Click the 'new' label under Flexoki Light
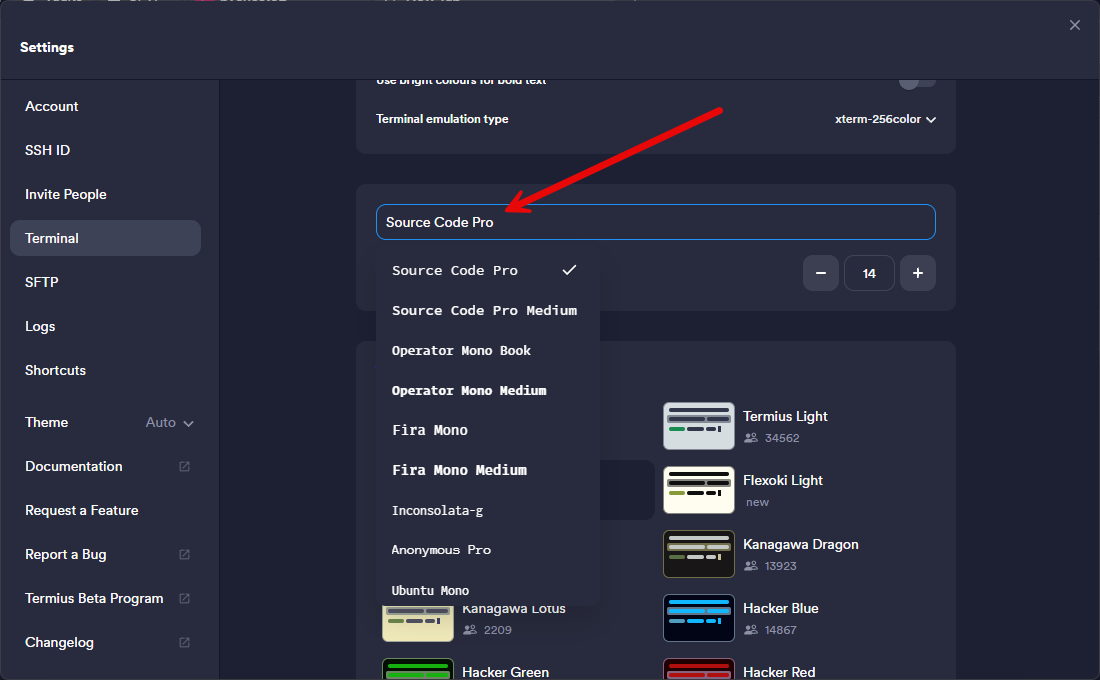Image resolution: width=1100 pixels, height=680 pixels. pyautogui.click(x=757, y=502)
